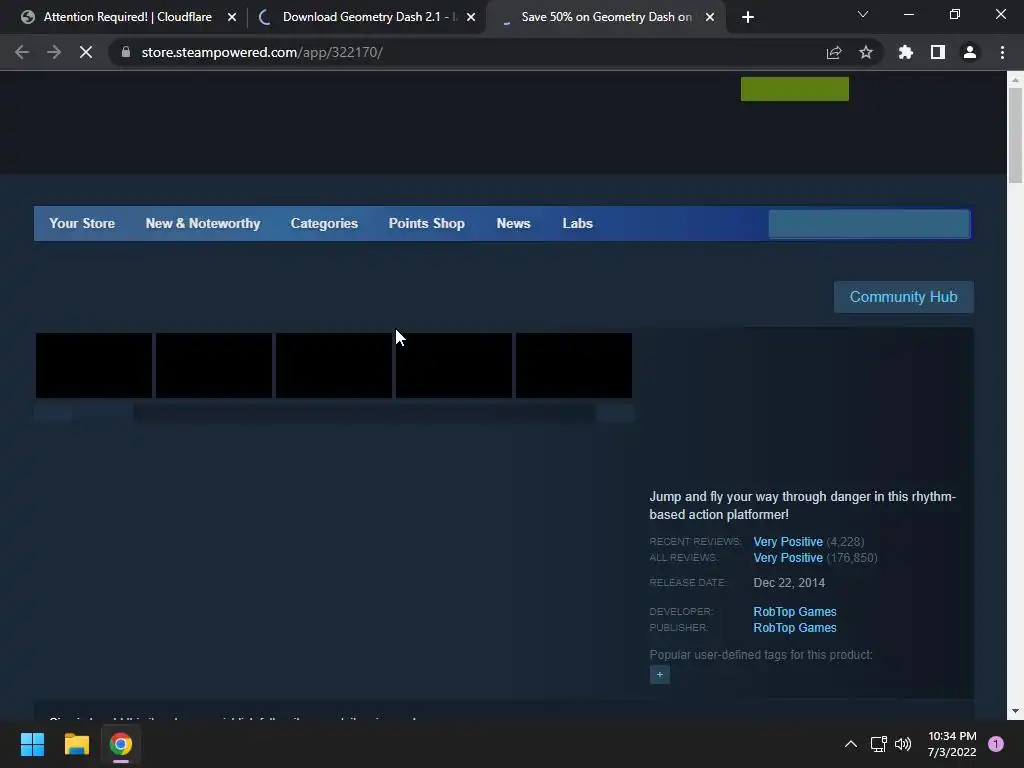
Task: Share this page icon in address bar
Action: coord(834,52)
